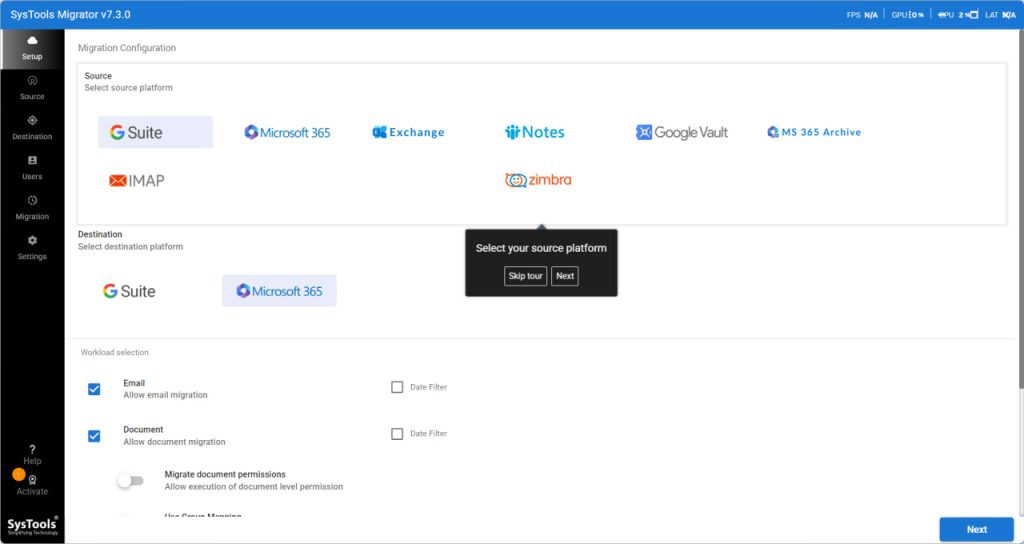This screenshot has width=1024, height=544.
Task: Open Settings in the sidebar
Action: (32, 248)
